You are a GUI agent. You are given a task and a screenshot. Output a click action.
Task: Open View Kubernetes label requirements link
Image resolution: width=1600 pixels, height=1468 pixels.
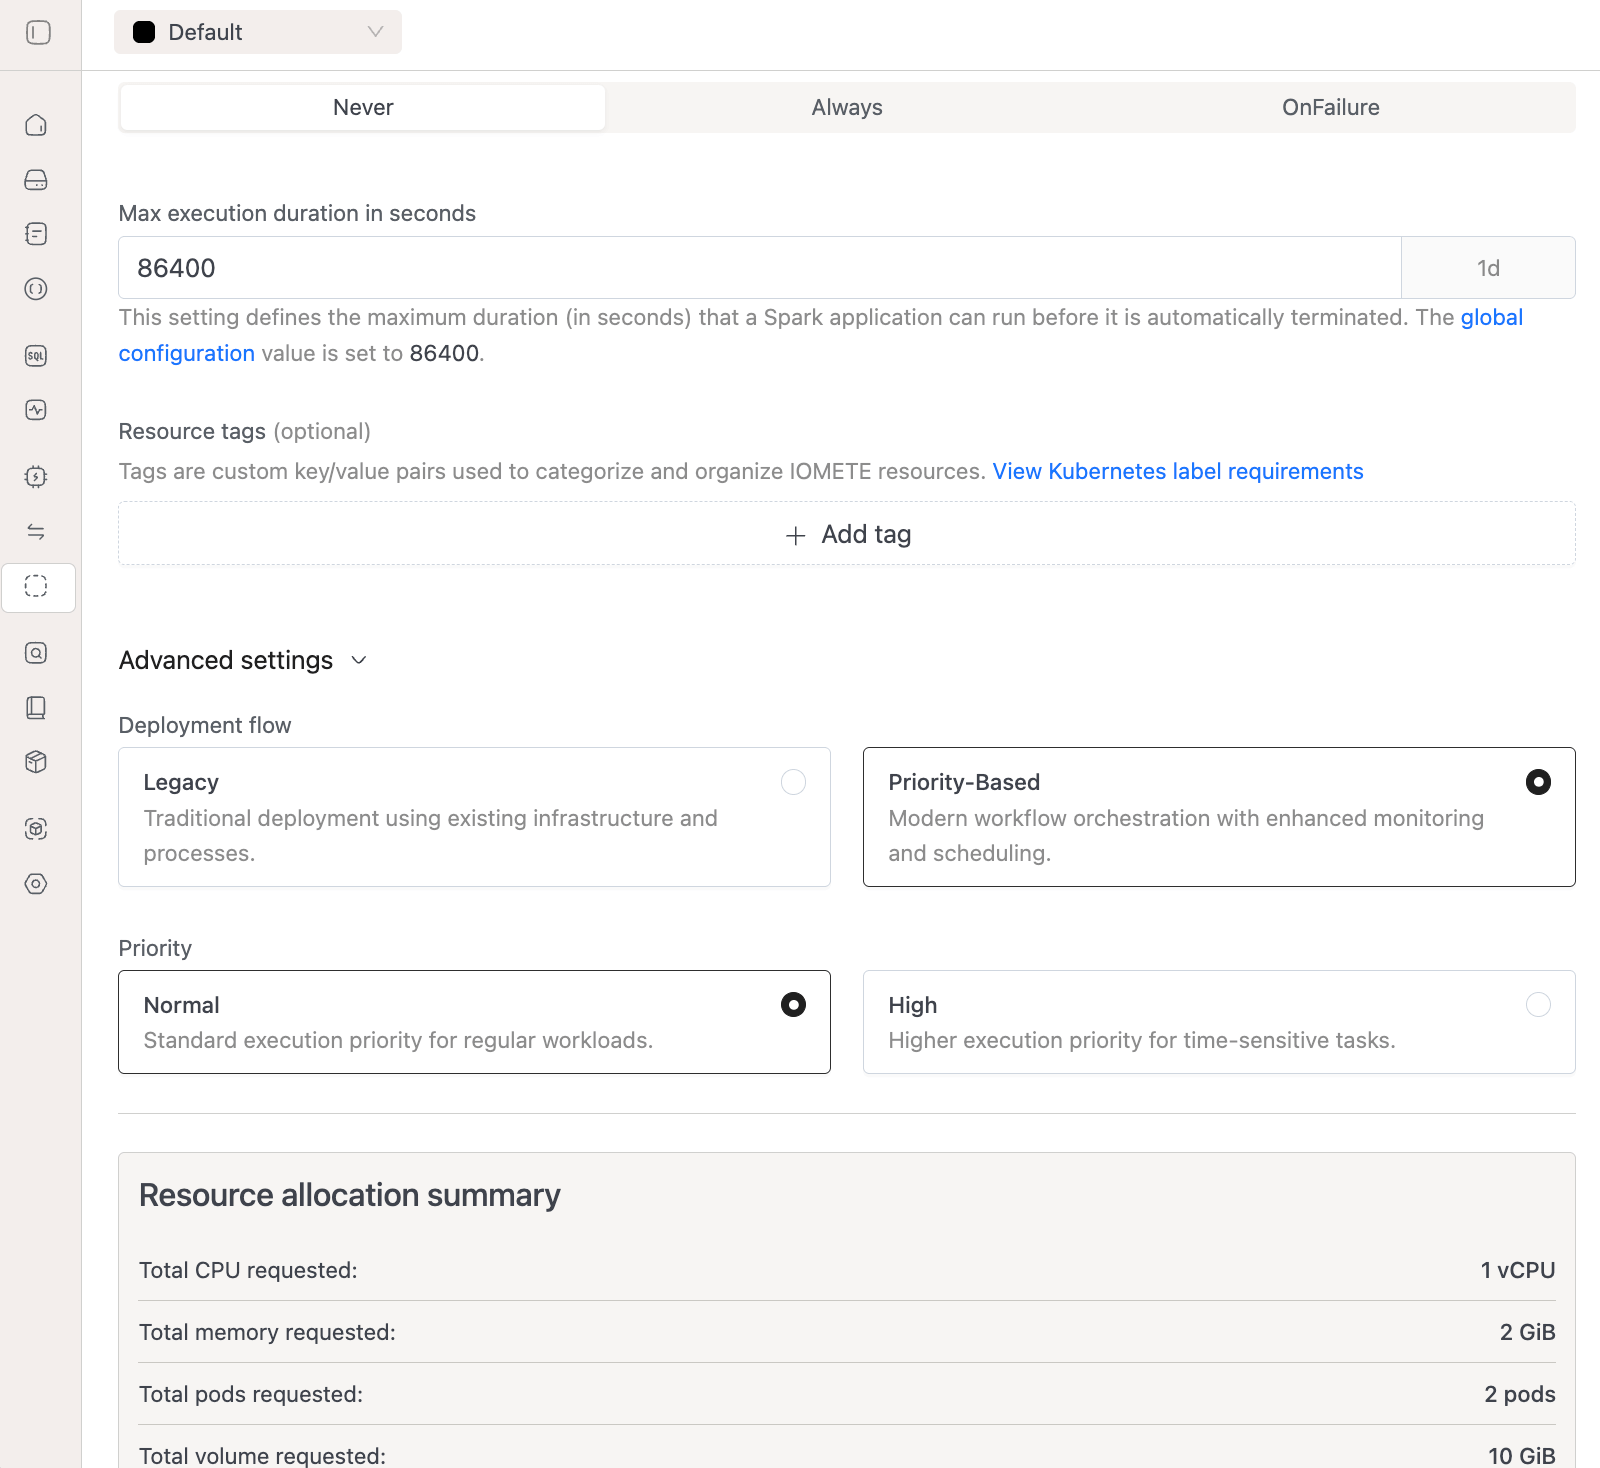[x=1177, y=471]
